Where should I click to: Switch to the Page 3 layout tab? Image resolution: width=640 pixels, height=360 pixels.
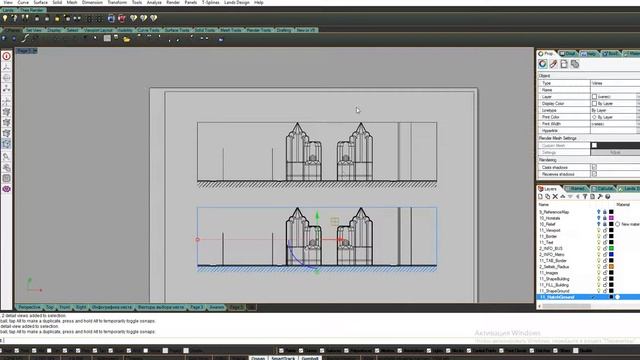tap(197, 307)
